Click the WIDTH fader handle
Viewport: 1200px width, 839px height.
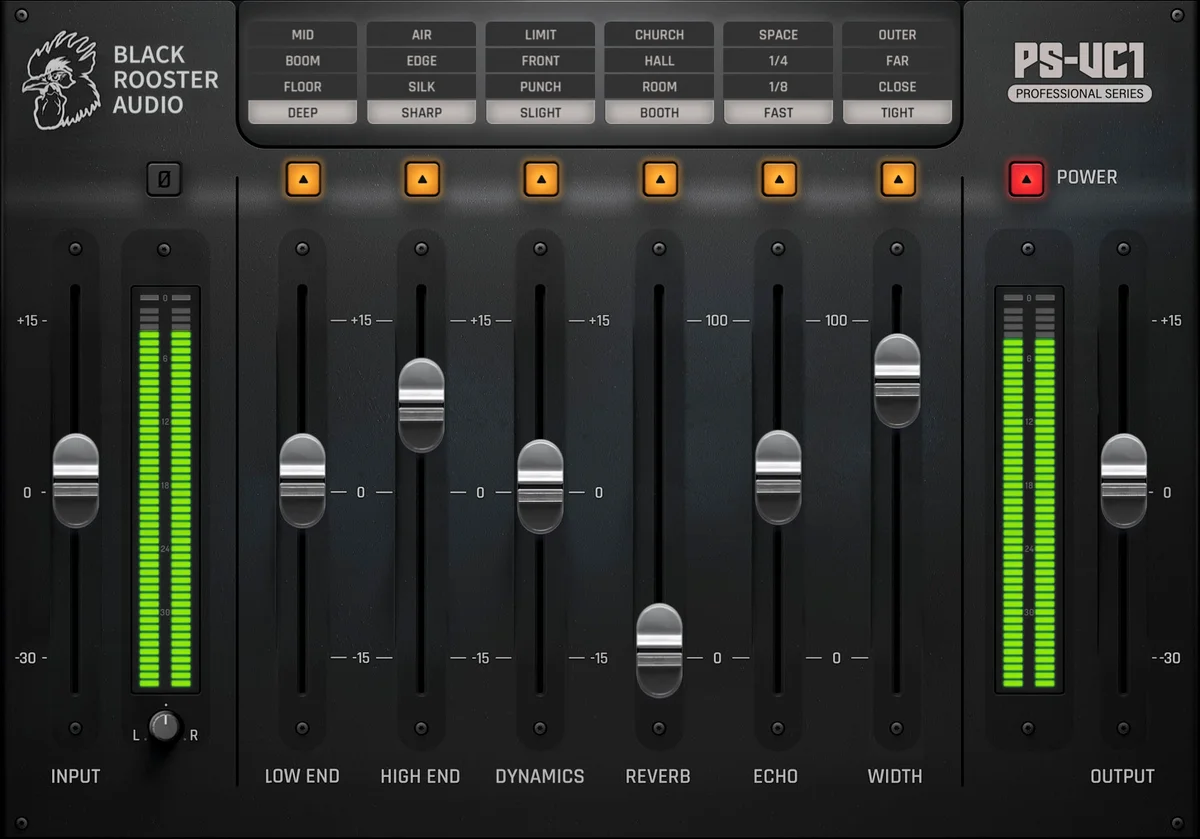[897, 381]
